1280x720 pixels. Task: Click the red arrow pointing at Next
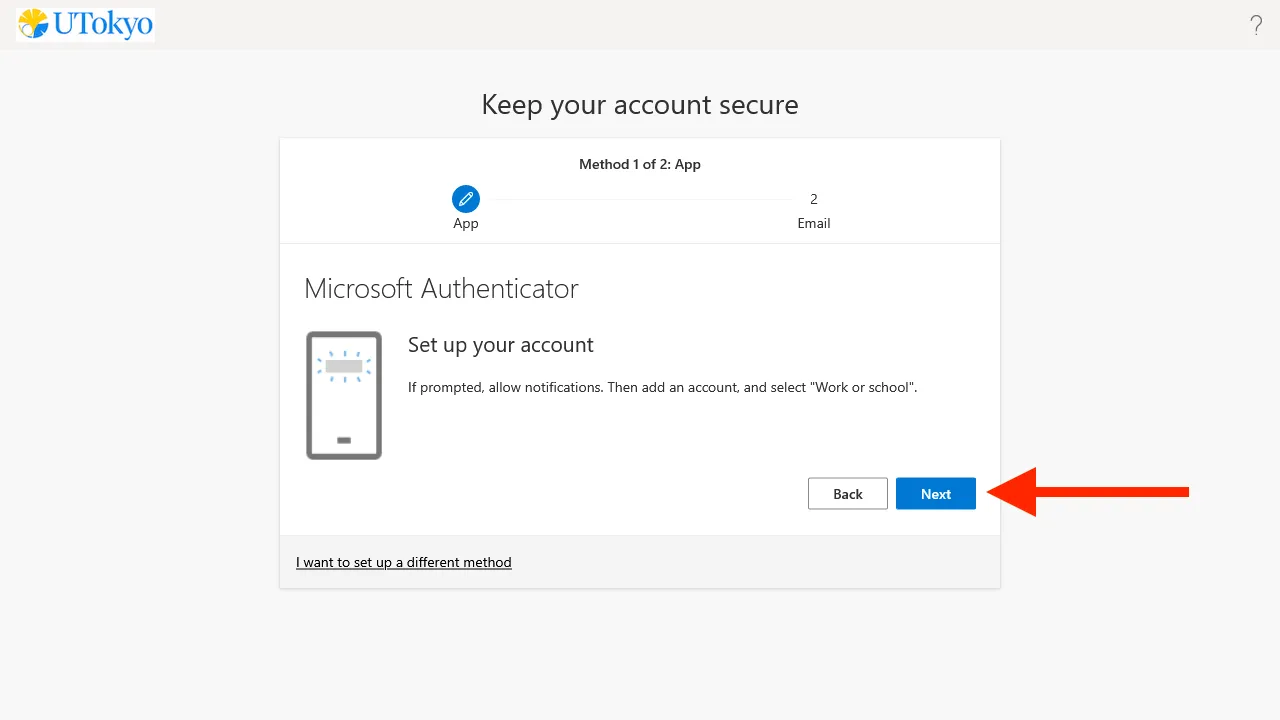pyautogui.click(x=1088, y=492)
